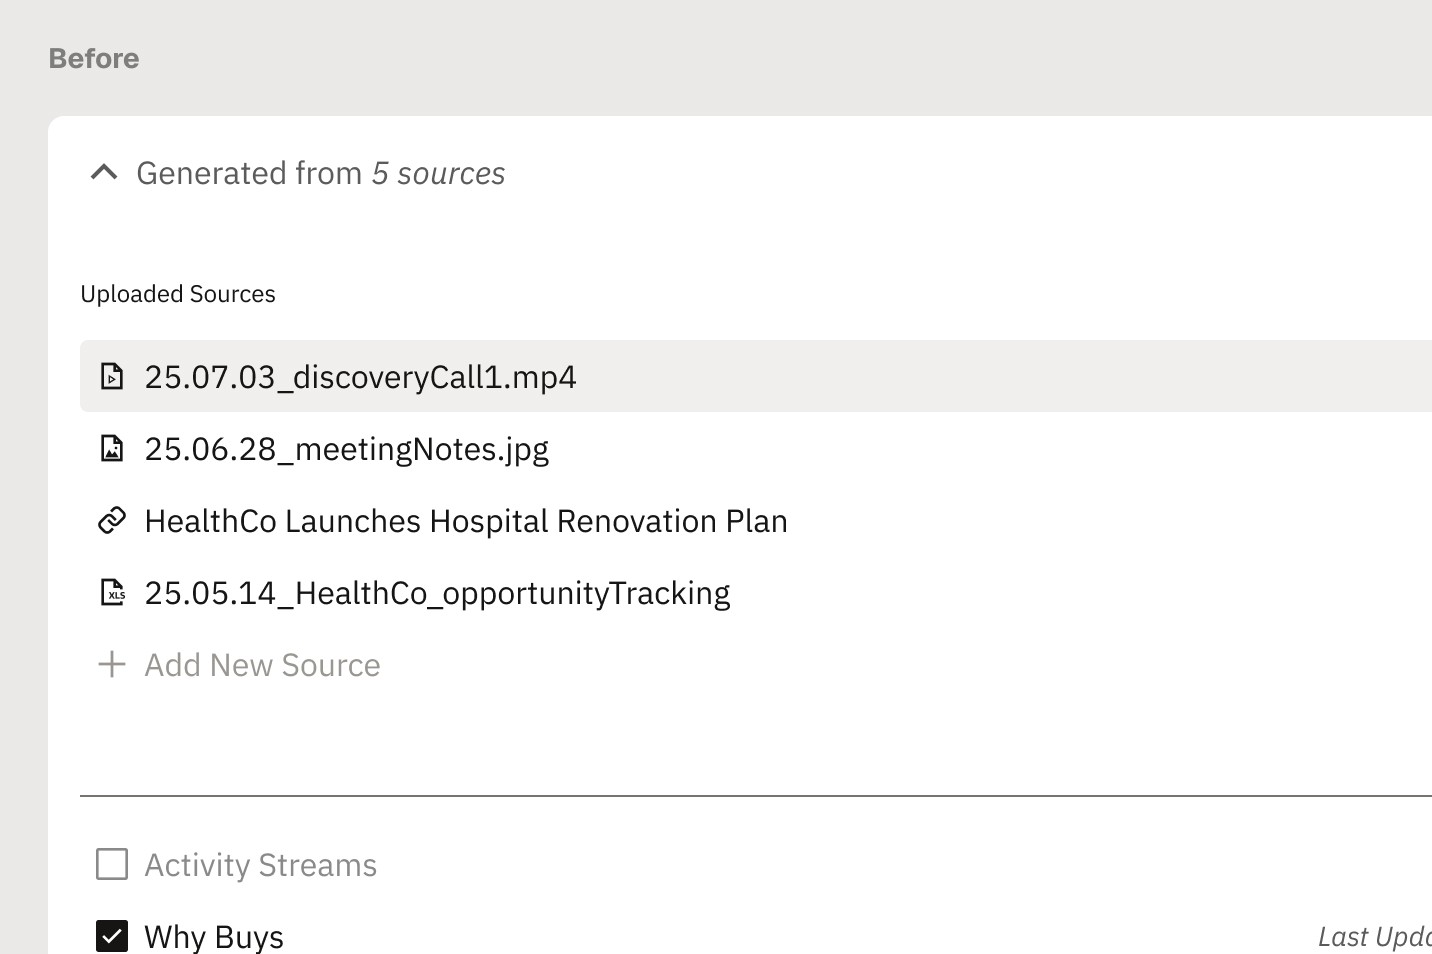Click the Uploaded Sources heading
Viewport: 1432px width, 954px height.
(178, 294)
